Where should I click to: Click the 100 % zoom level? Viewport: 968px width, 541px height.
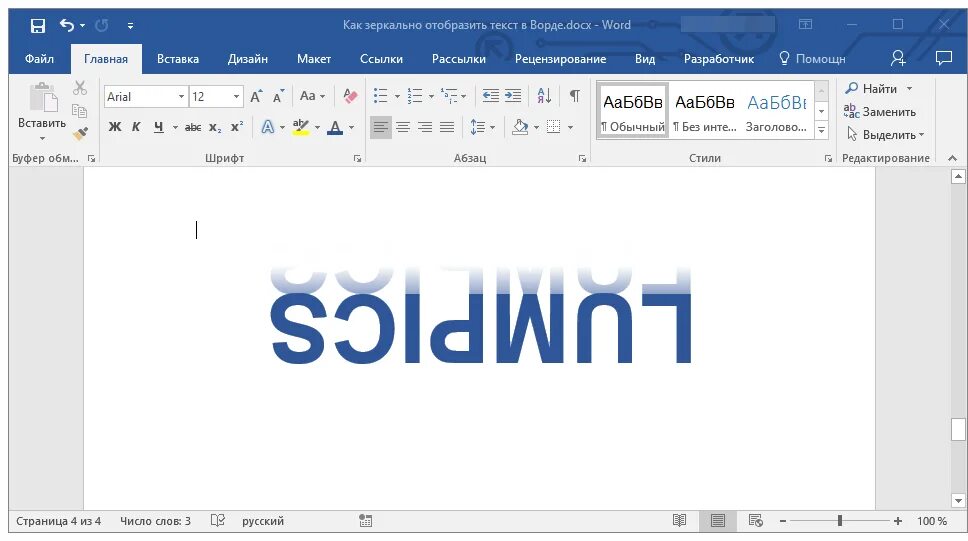[x=932, y=521]
